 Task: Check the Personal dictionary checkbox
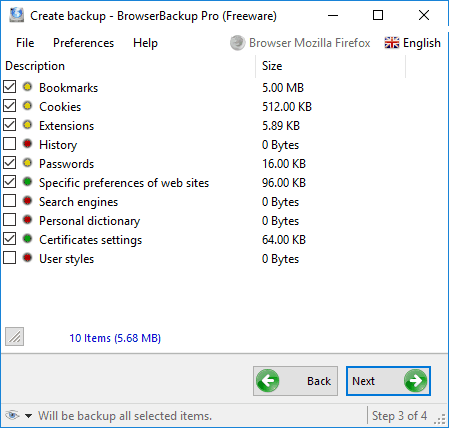pos(10,220)
